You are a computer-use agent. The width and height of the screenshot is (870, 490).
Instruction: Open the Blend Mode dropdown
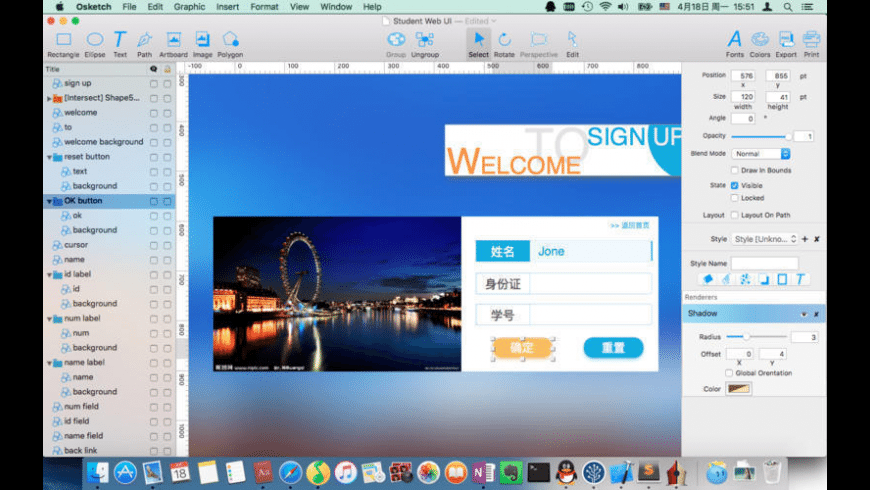tap(761, 154)
